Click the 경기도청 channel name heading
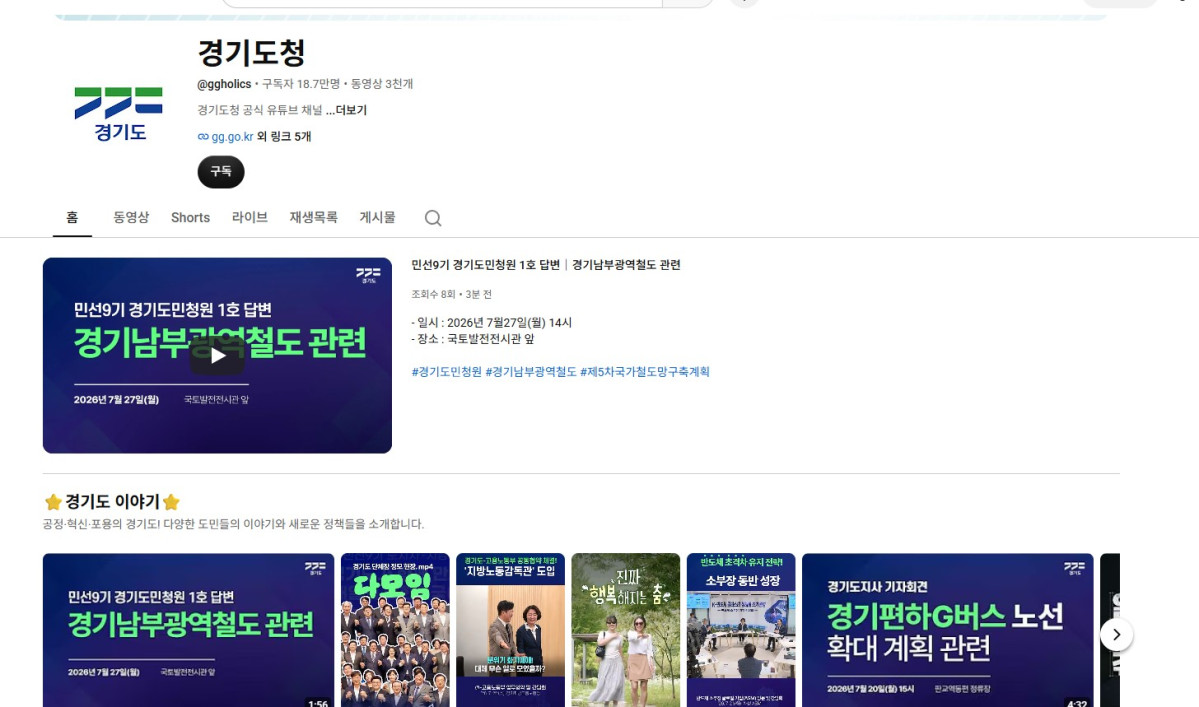Image resolution: width=1199 pixels, height=707 pixels. click(x=252, y=53)
